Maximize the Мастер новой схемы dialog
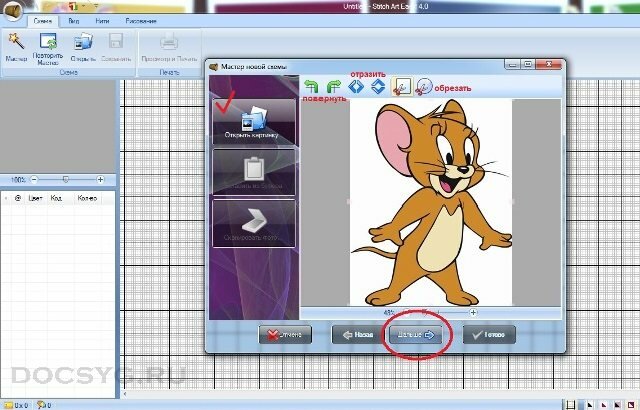This screenshot has height=410, width=640. point(528,64)
